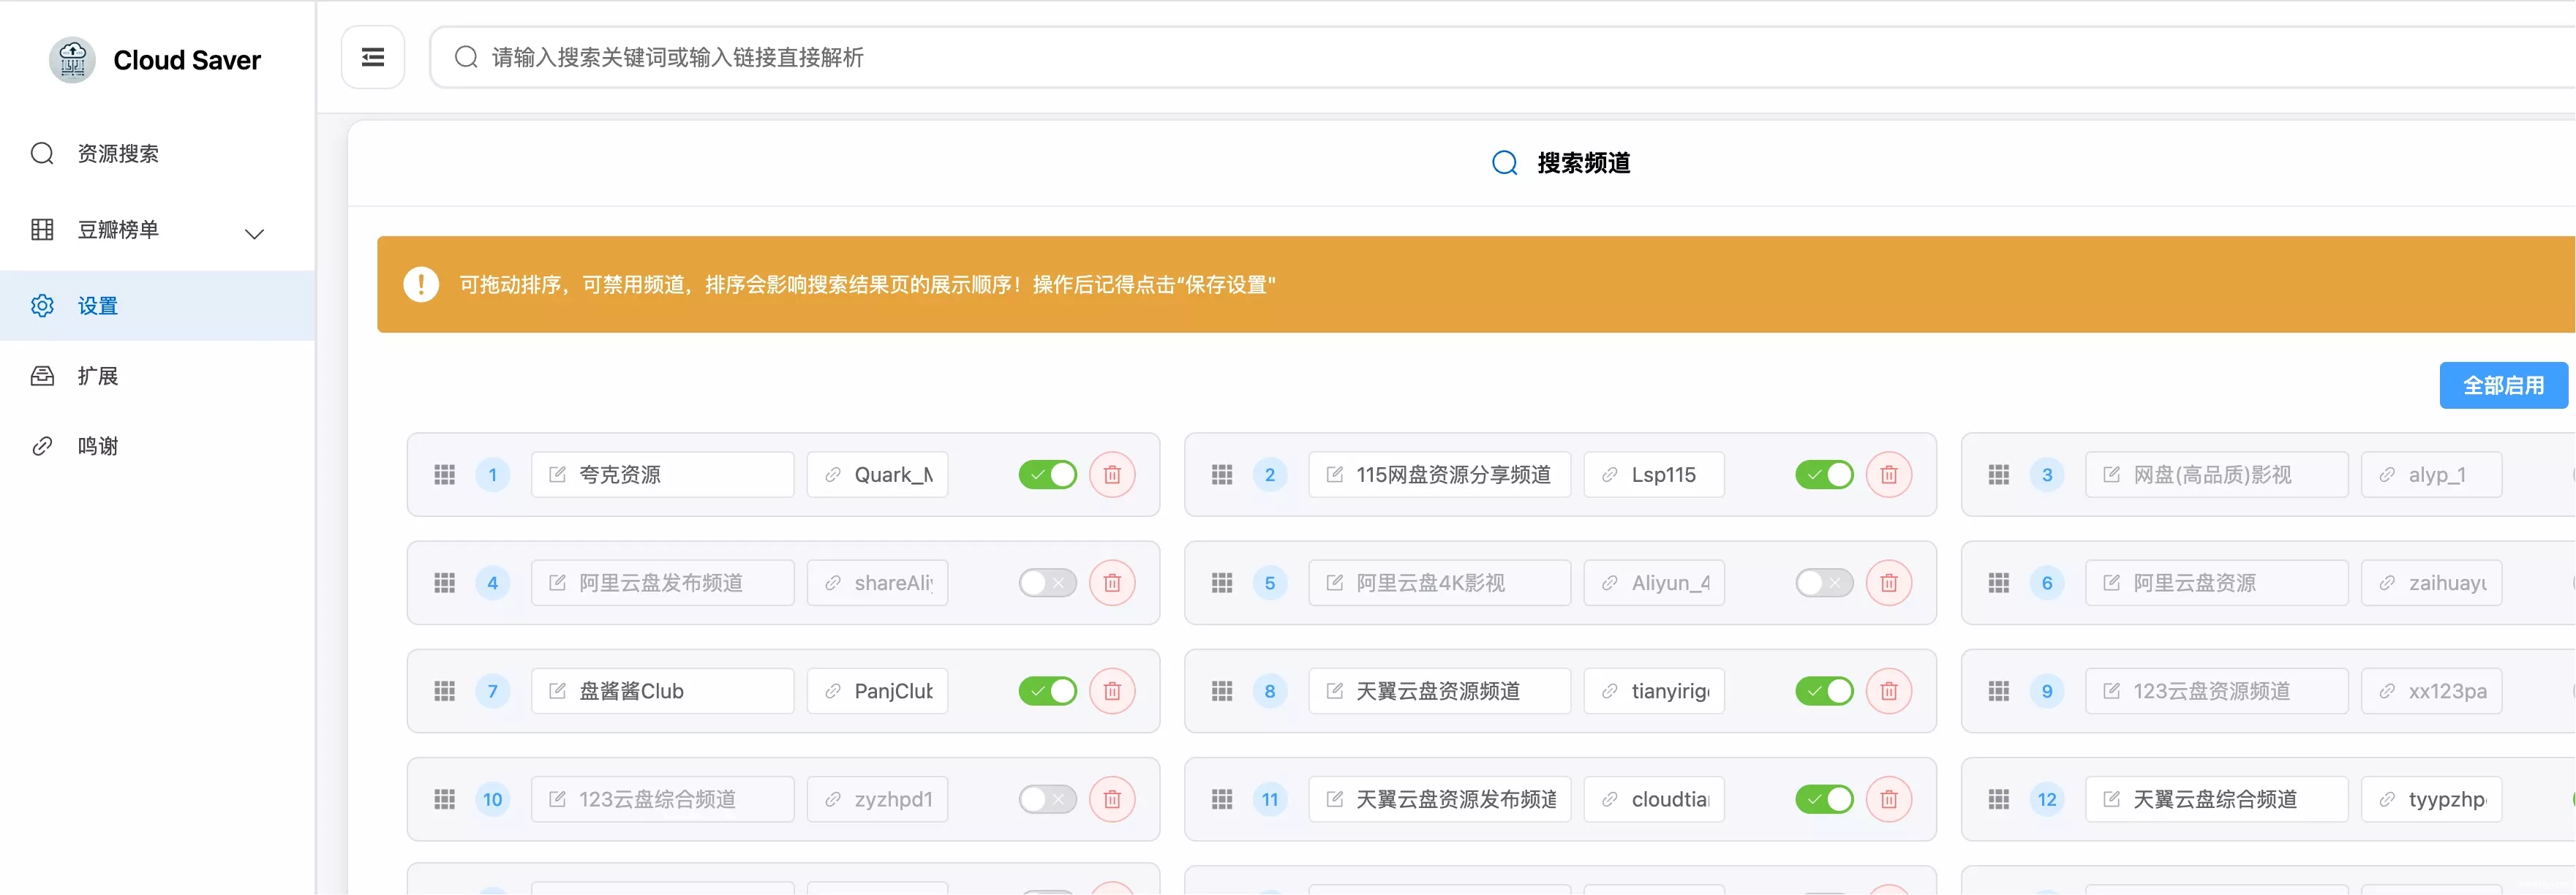Open 豆瓣榜单 in sidebar
The image size is (2576, 895).
[158, 230]
